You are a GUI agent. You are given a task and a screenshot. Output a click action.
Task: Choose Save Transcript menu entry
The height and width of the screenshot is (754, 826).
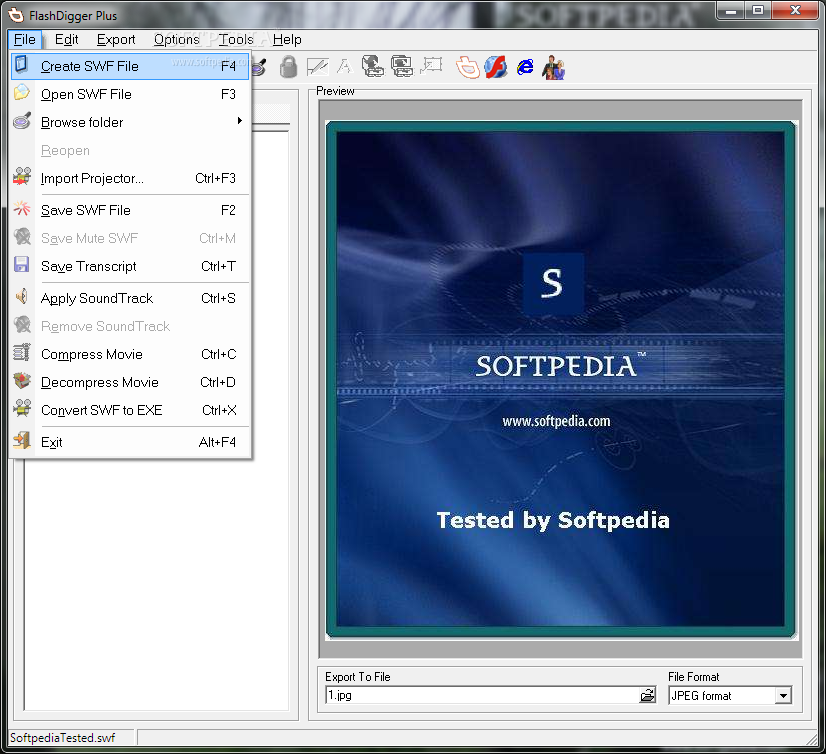[130, 266]
